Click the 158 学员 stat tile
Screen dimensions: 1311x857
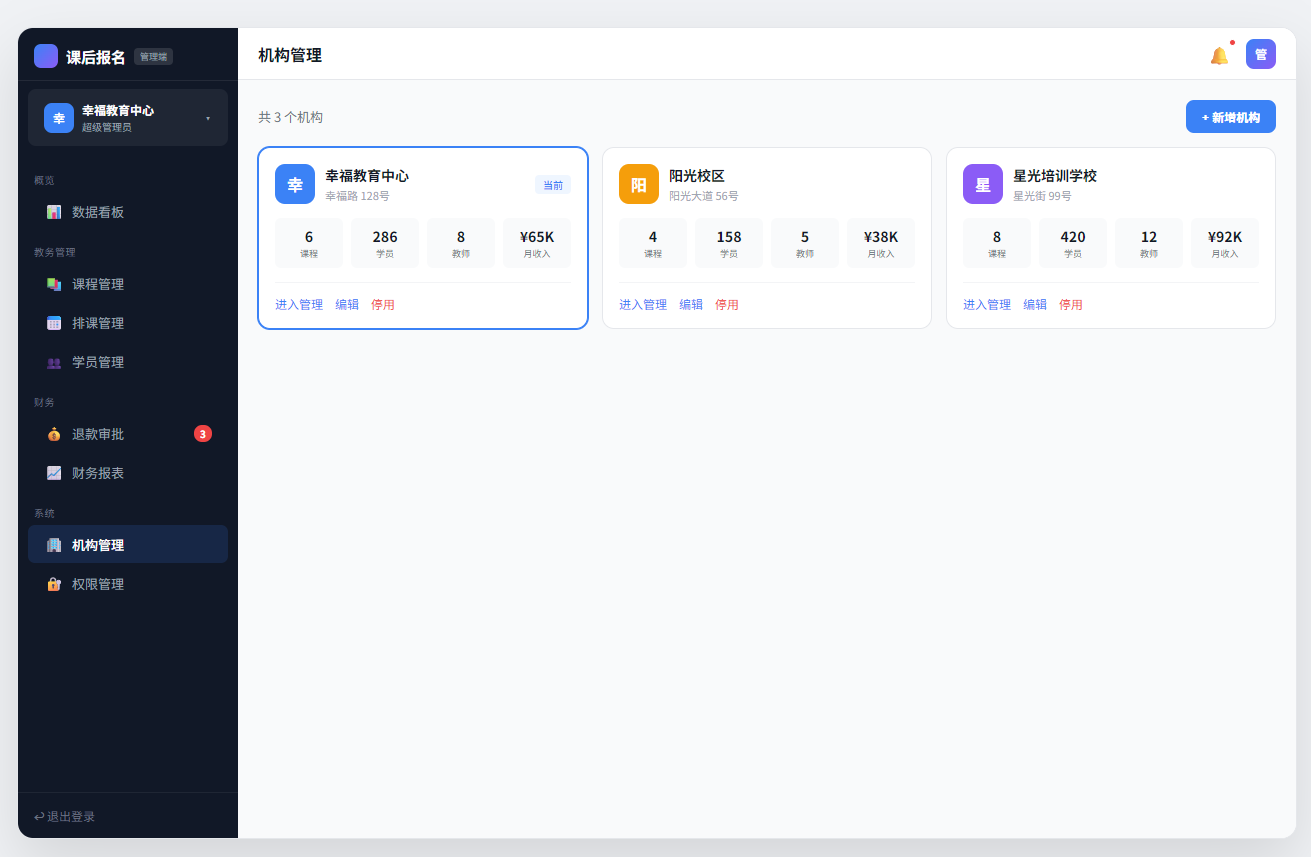pos(729,243)
